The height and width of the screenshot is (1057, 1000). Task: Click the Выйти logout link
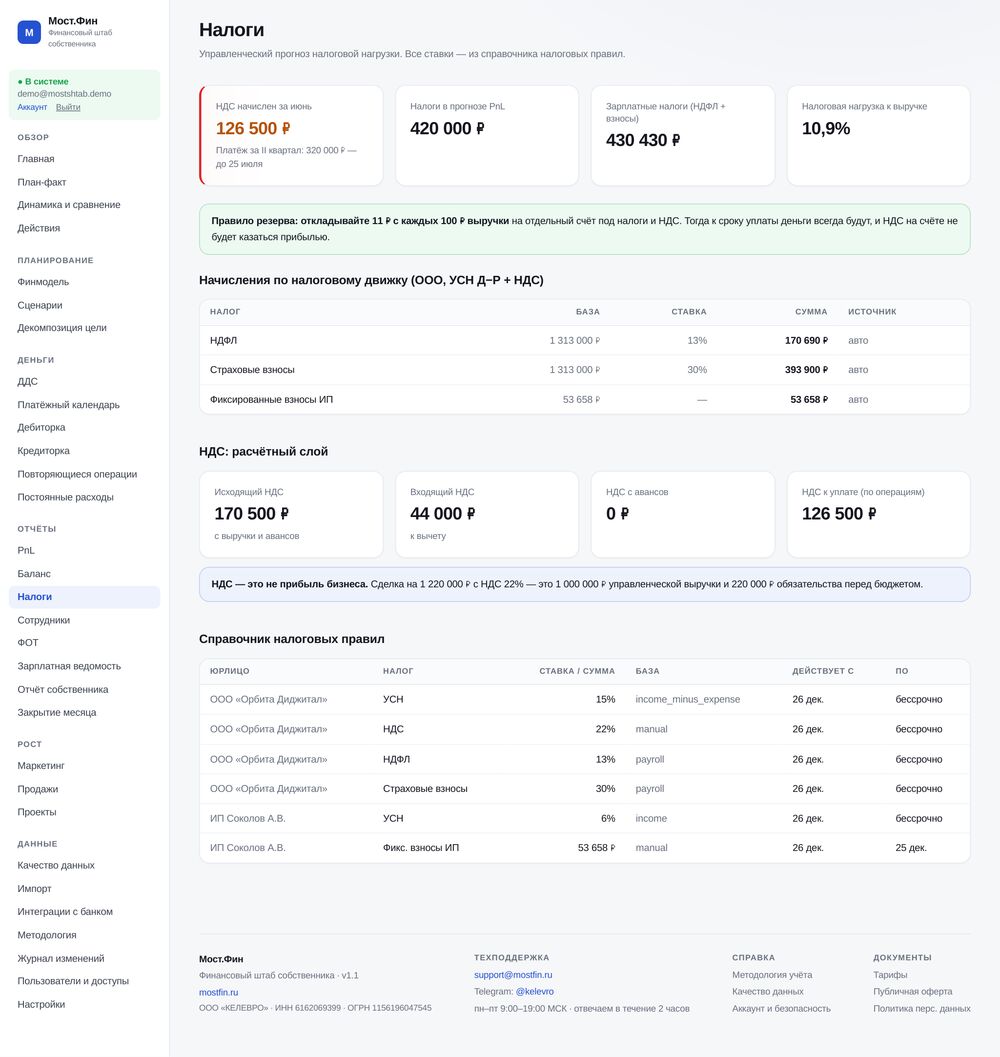[68, 107]
